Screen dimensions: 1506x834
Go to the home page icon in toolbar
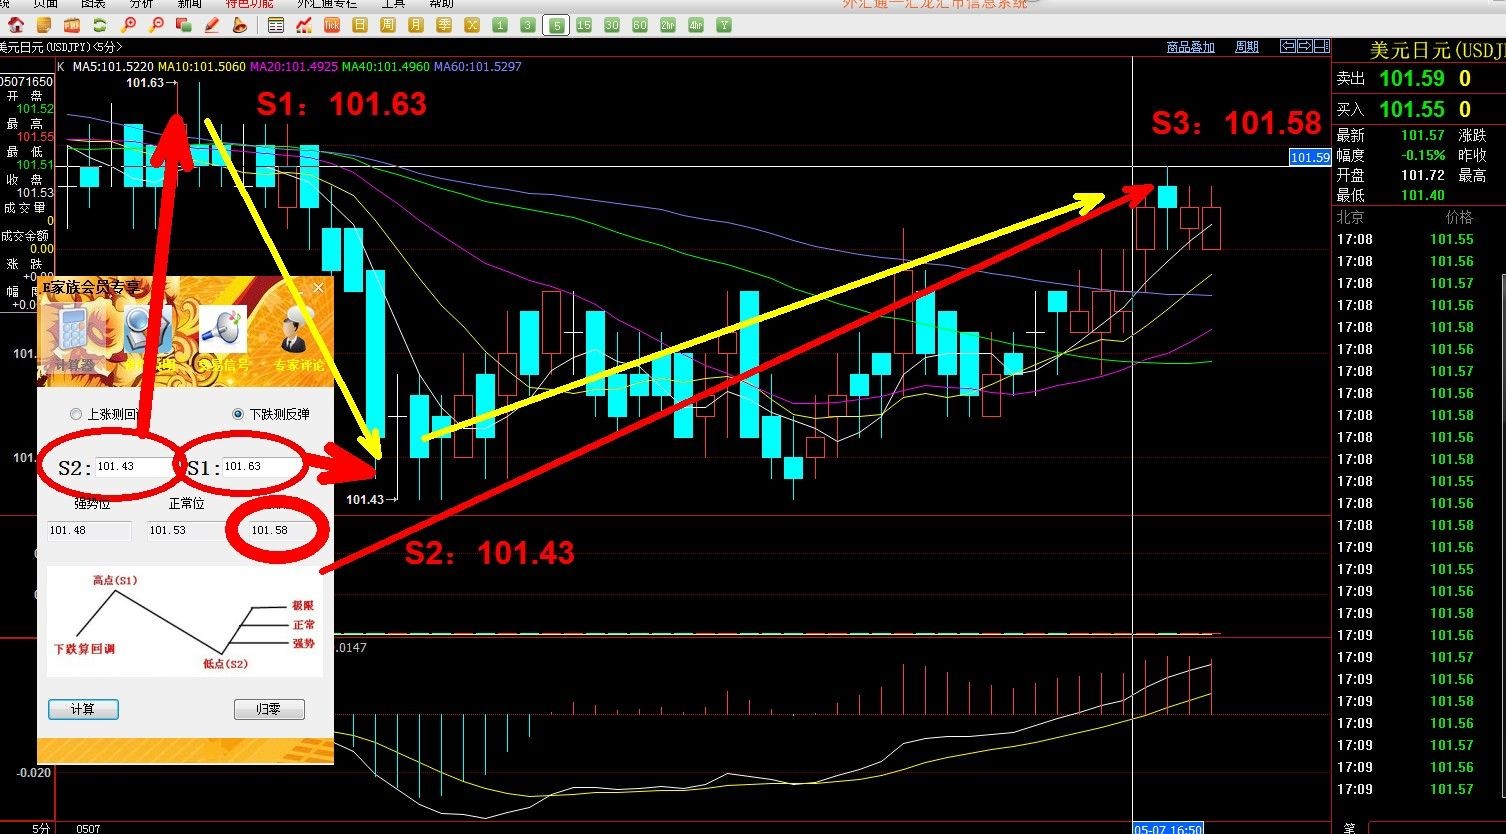pyautogui.click(x=17, y=25)
